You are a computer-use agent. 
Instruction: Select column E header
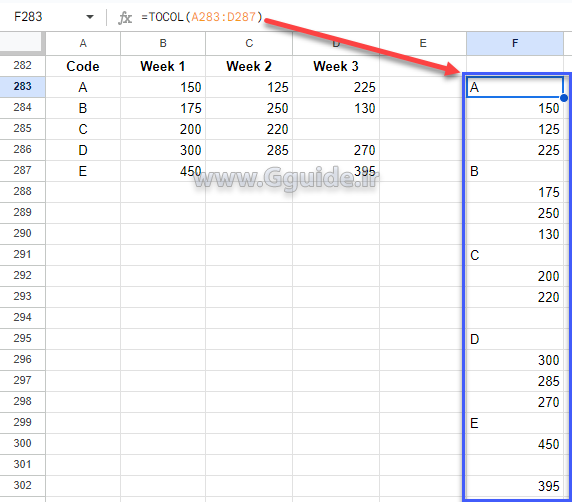(423, 43)
